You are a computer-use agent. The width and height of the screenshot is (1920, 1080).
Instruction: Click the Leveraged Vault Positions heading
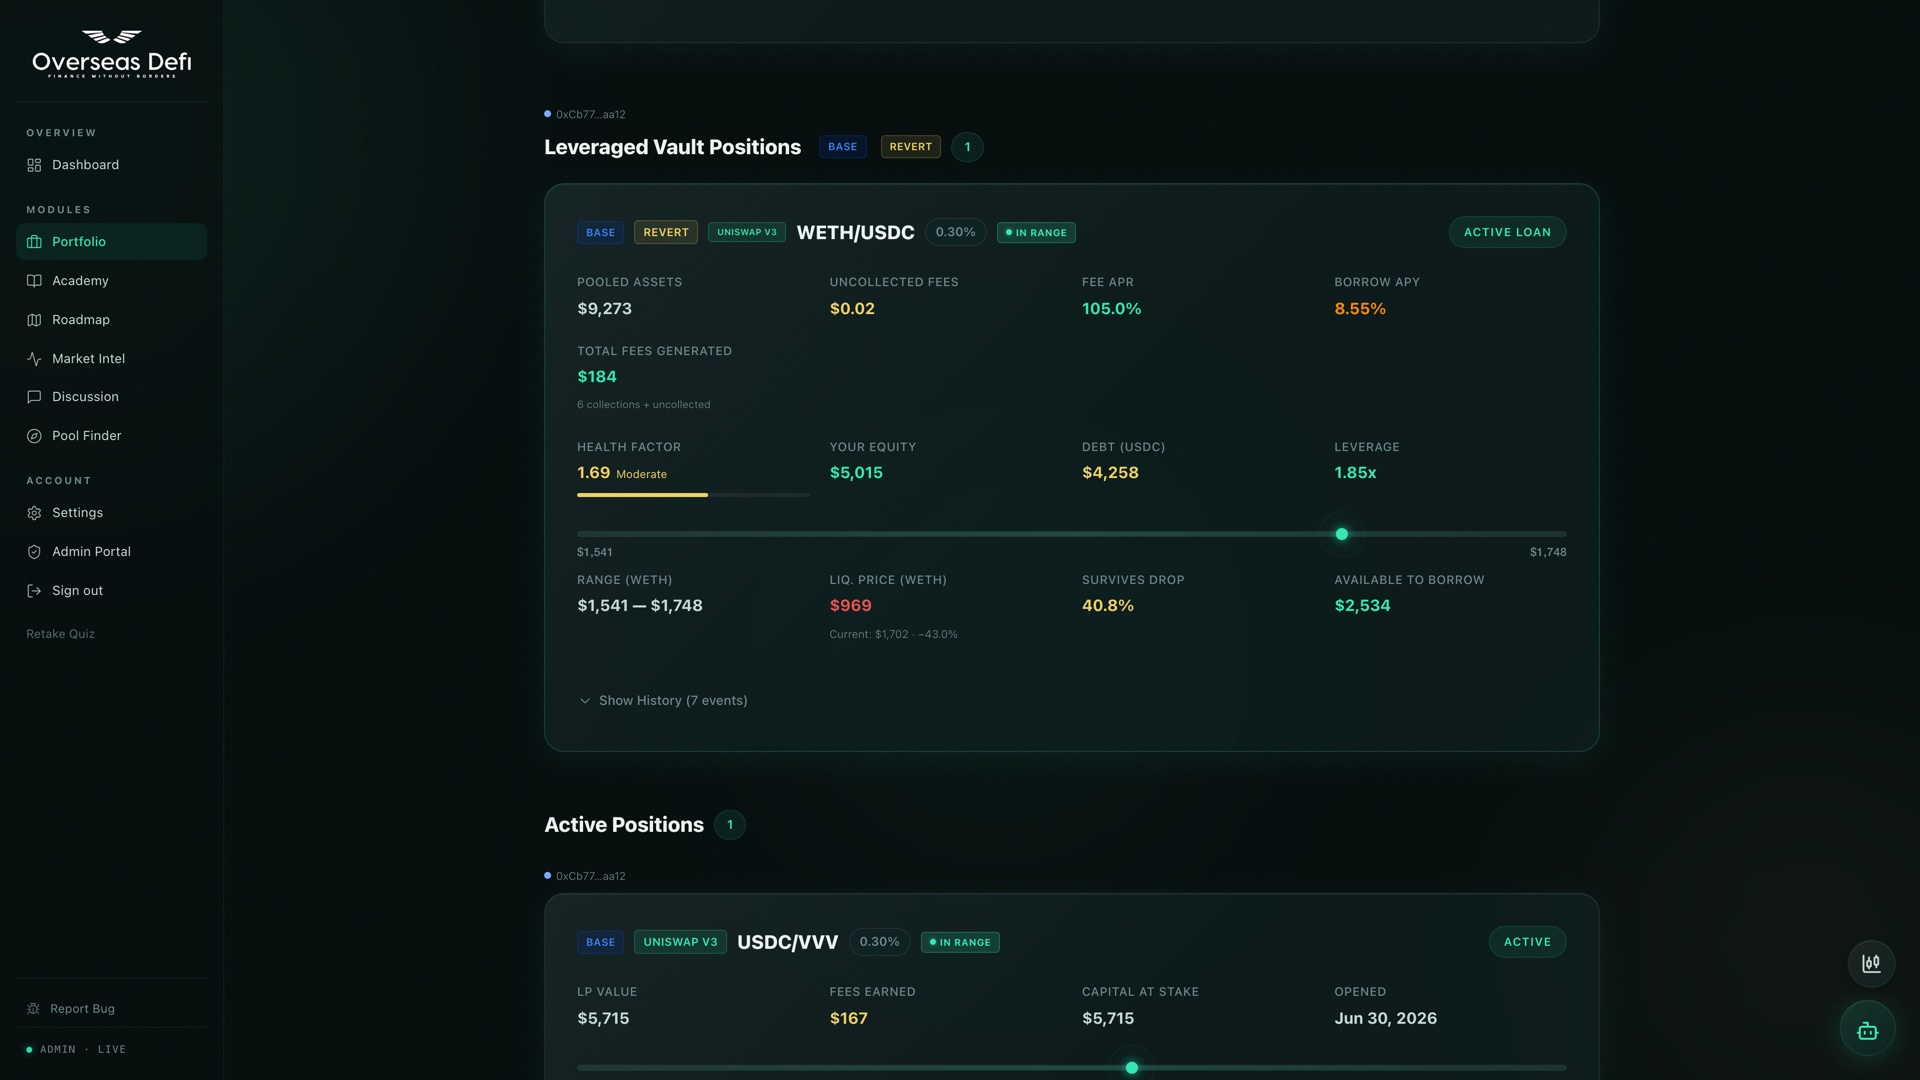(672, 147)
